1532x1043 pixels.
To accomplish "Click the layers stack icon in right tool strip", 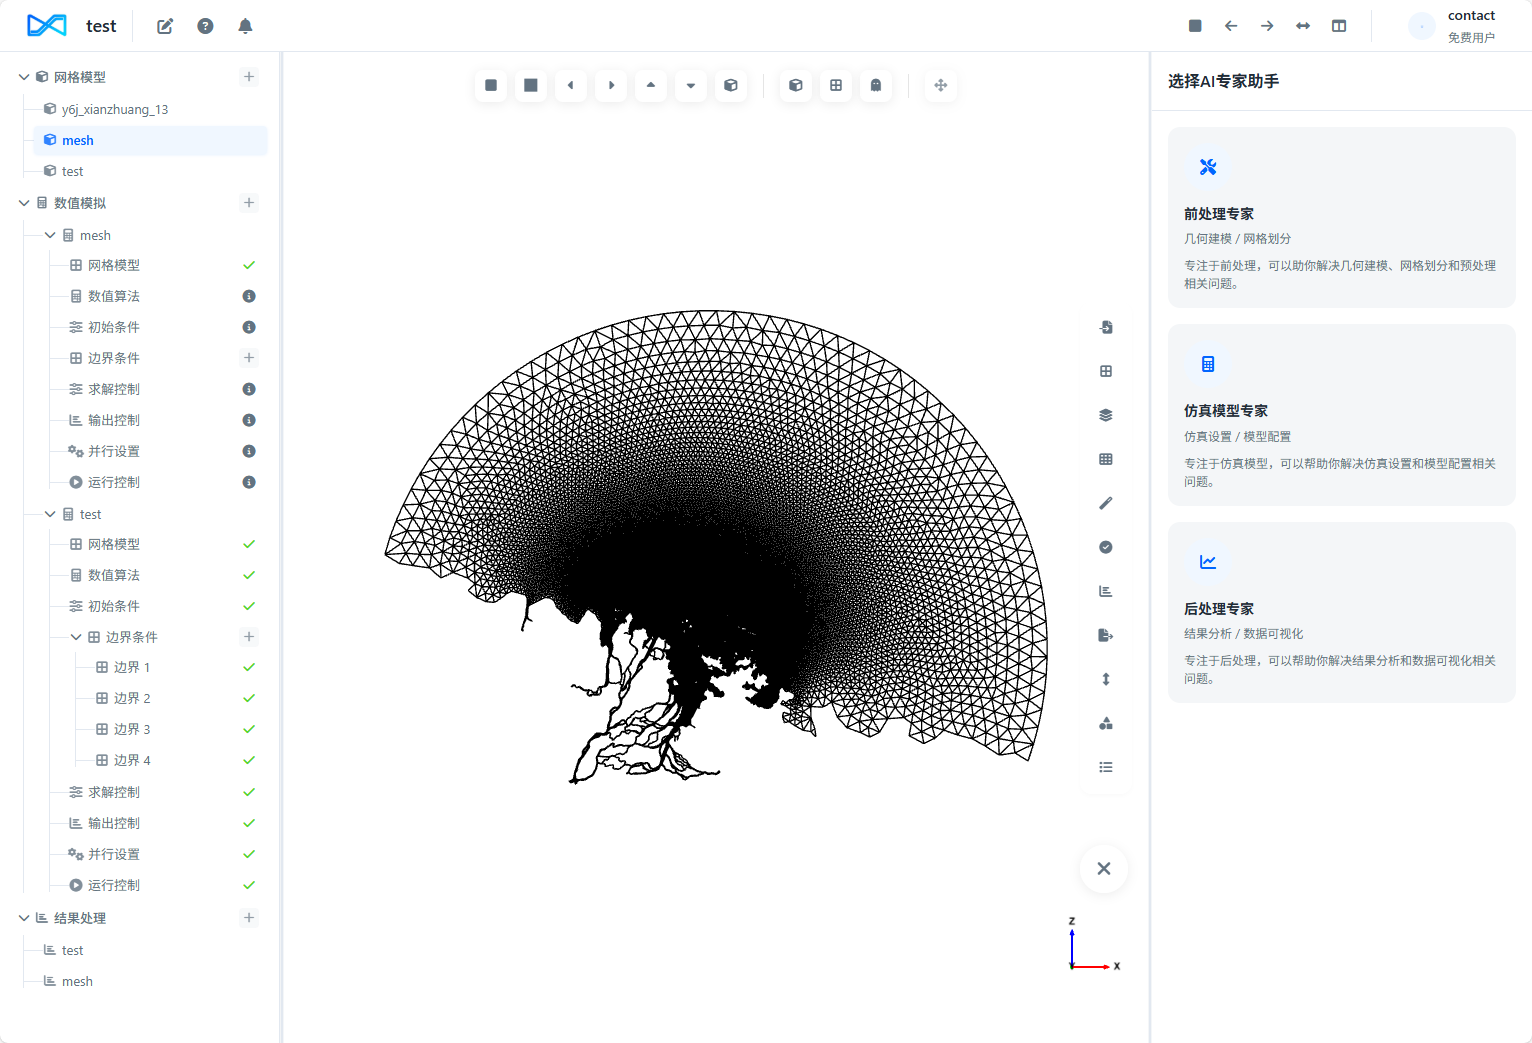I will pos(1105,415).
